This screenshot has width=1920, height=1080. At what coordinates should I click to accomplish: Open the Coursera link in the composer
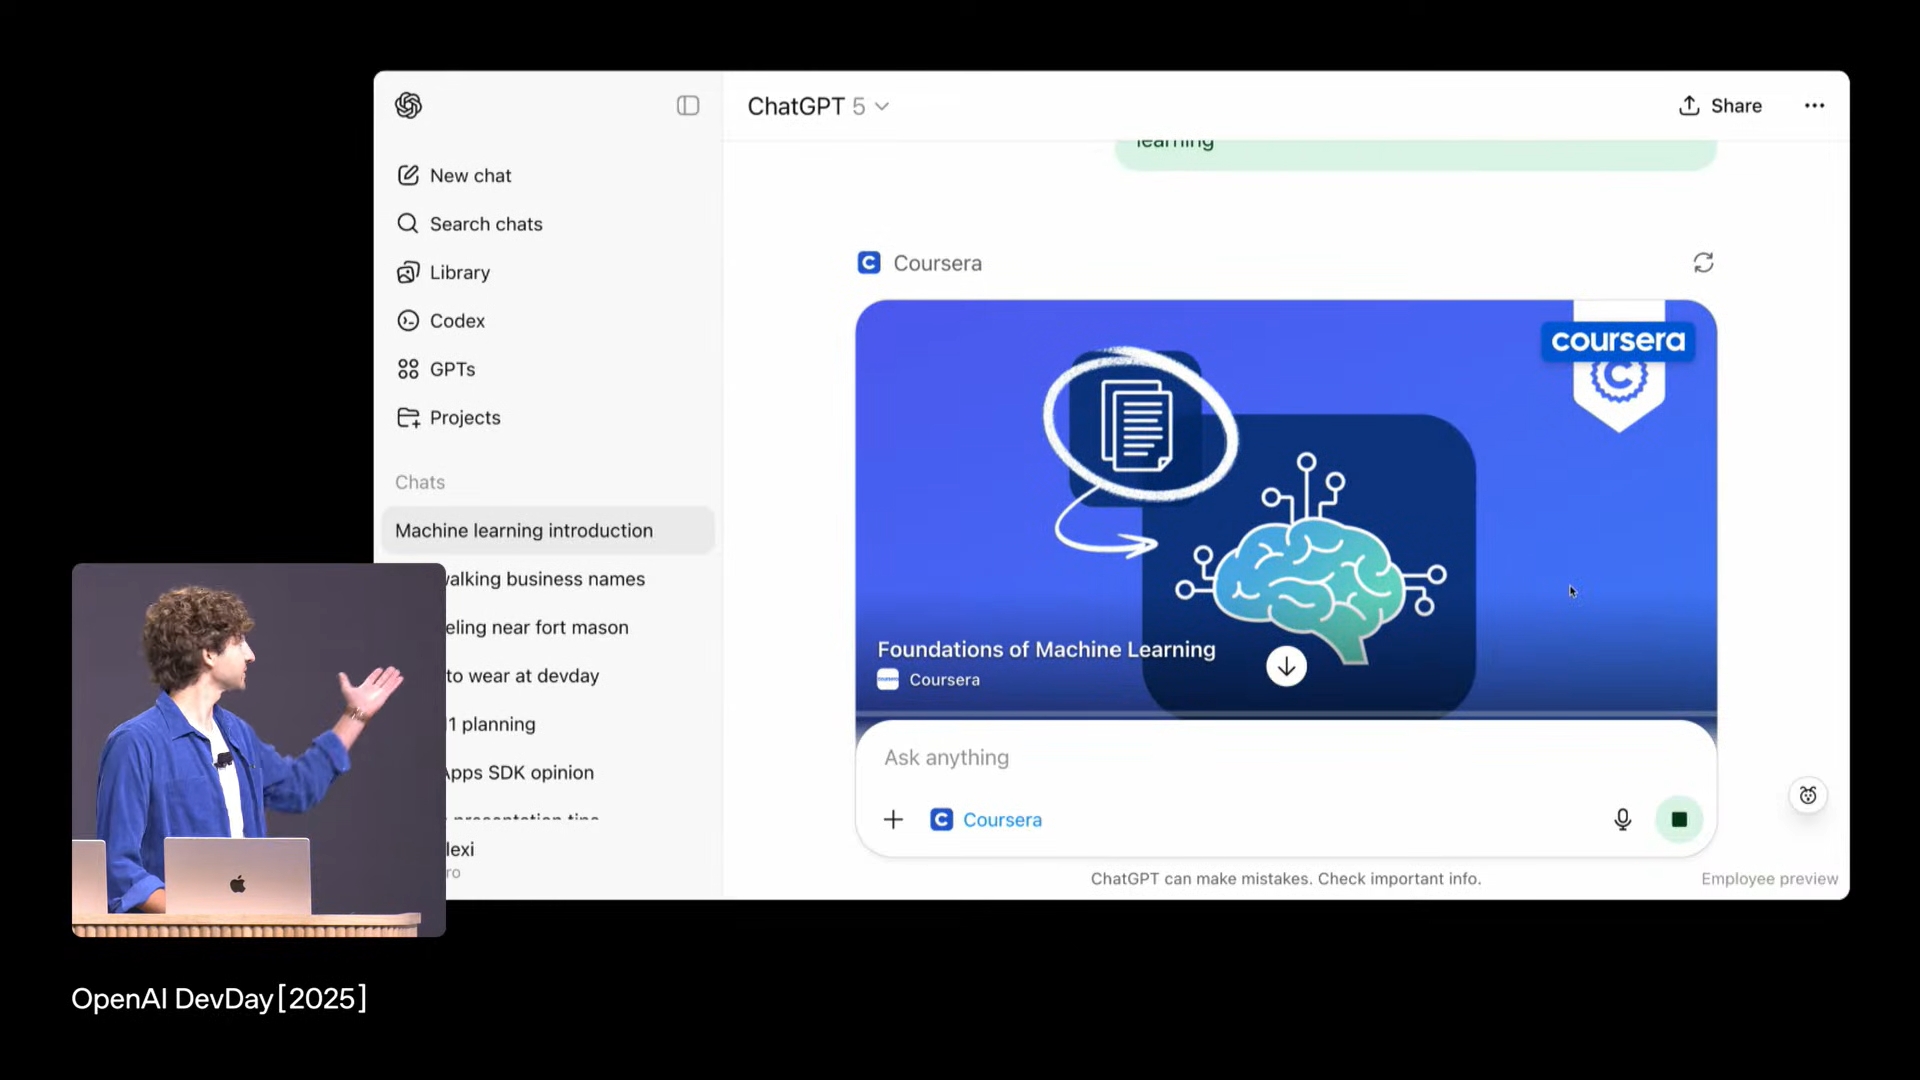pos(1001,819)
